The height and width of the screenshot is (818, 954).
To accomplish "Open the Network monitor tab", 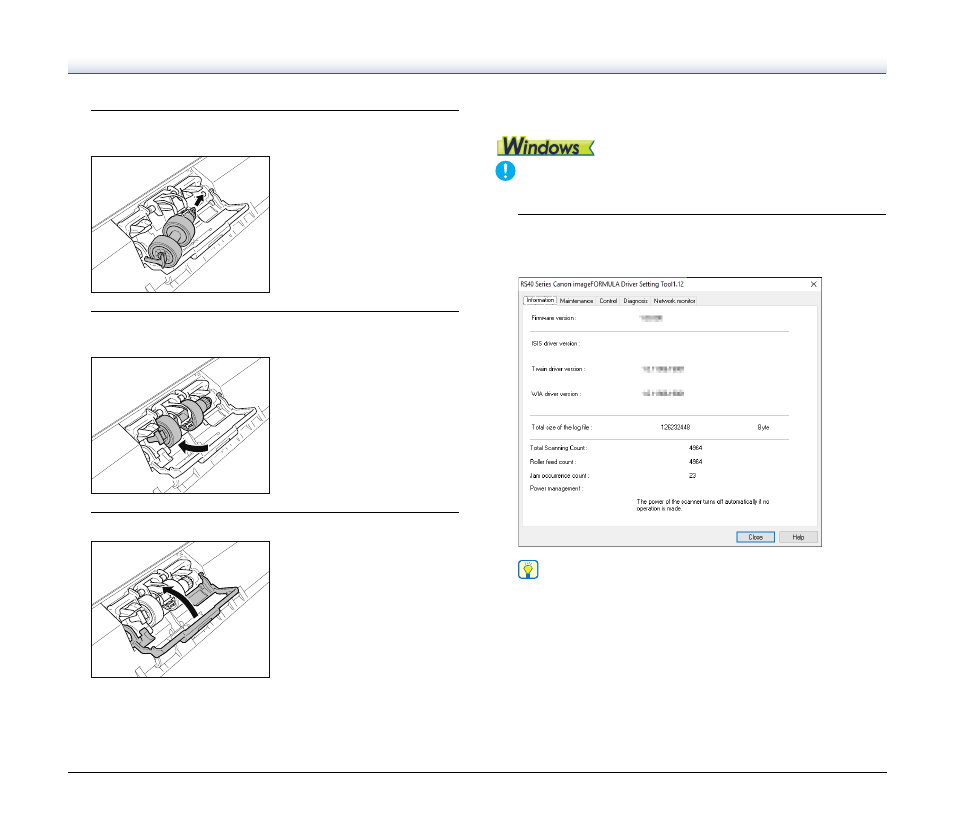I will point(675,300).
